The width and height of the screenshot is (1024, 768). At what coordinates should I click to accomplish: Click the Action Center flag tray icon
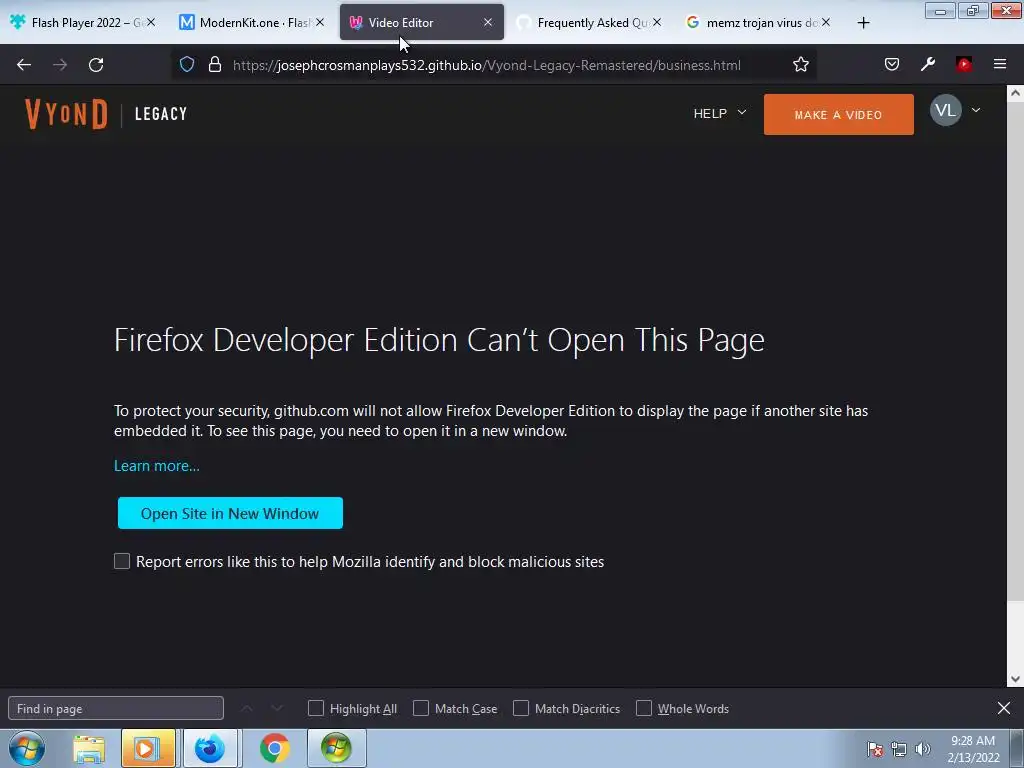tap(875, 749)
